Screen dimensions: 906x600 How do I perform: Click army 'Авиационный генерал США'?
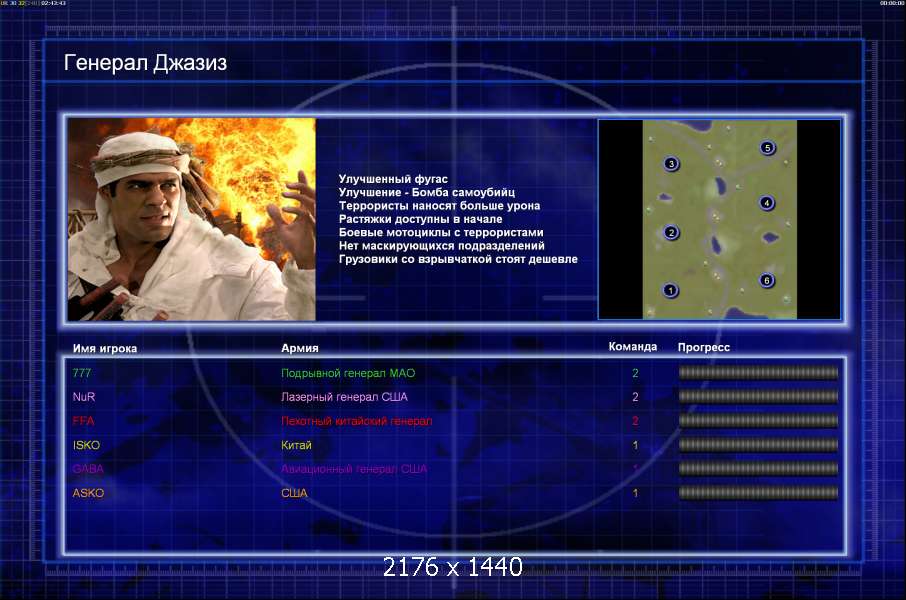tap(354, 469)
